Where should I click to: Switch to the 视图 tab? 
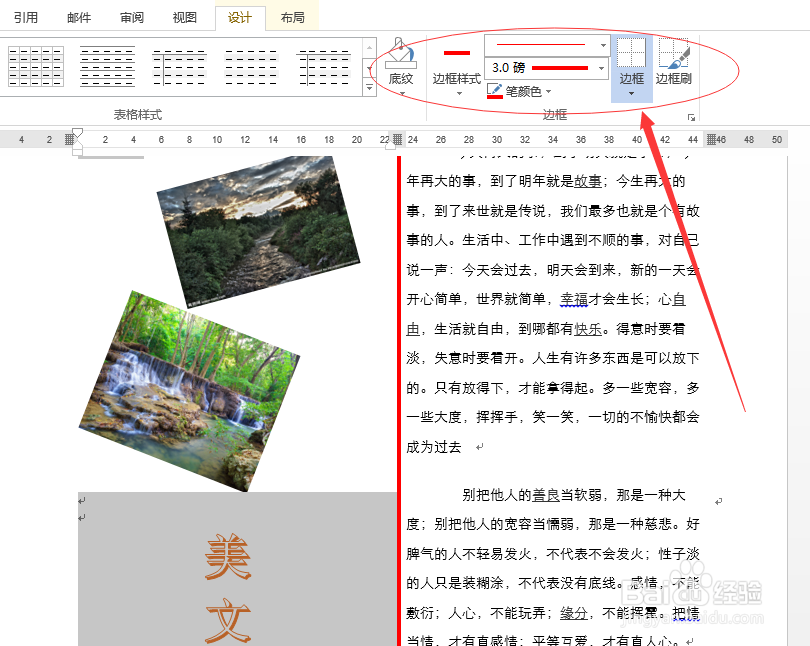185,18
